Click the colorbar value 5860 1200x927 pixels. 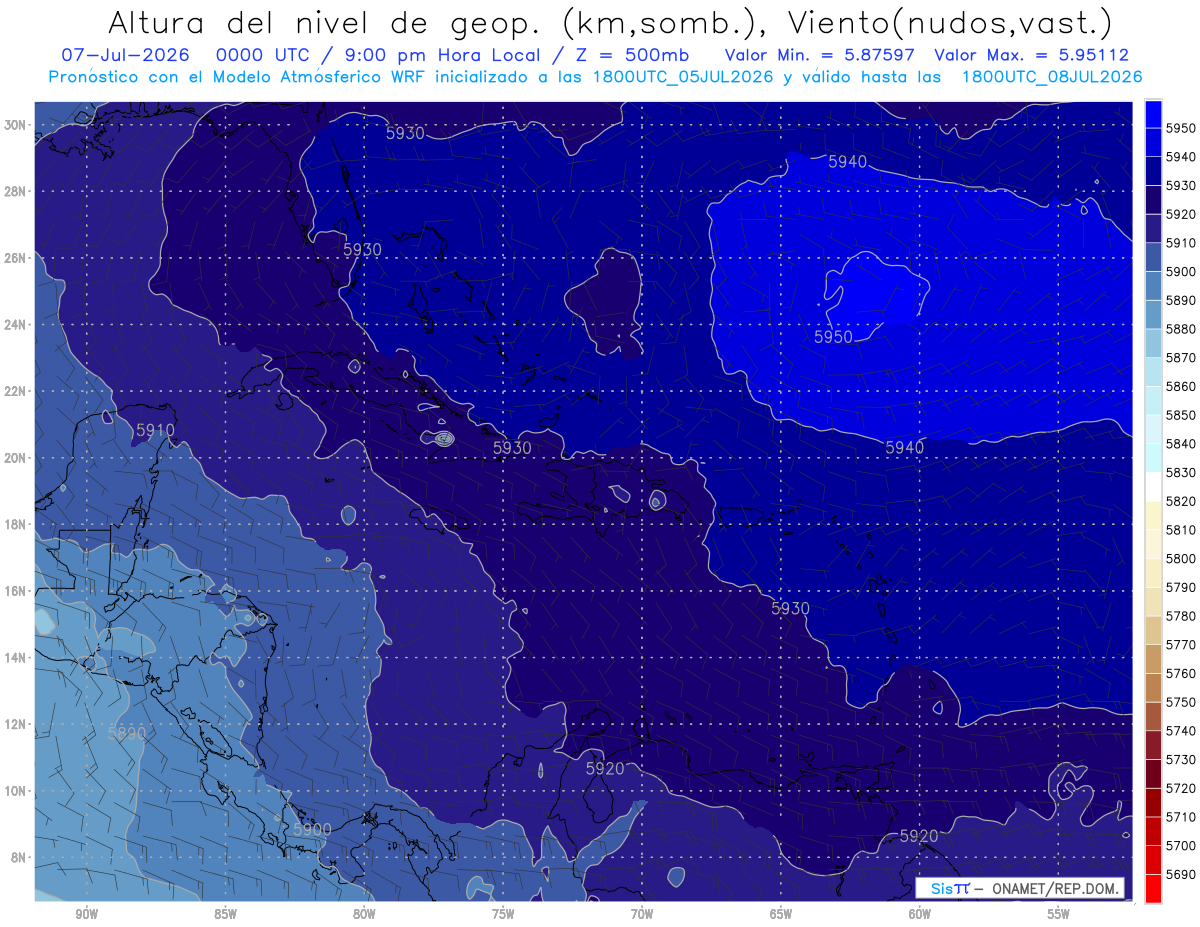coord(1181,386)
